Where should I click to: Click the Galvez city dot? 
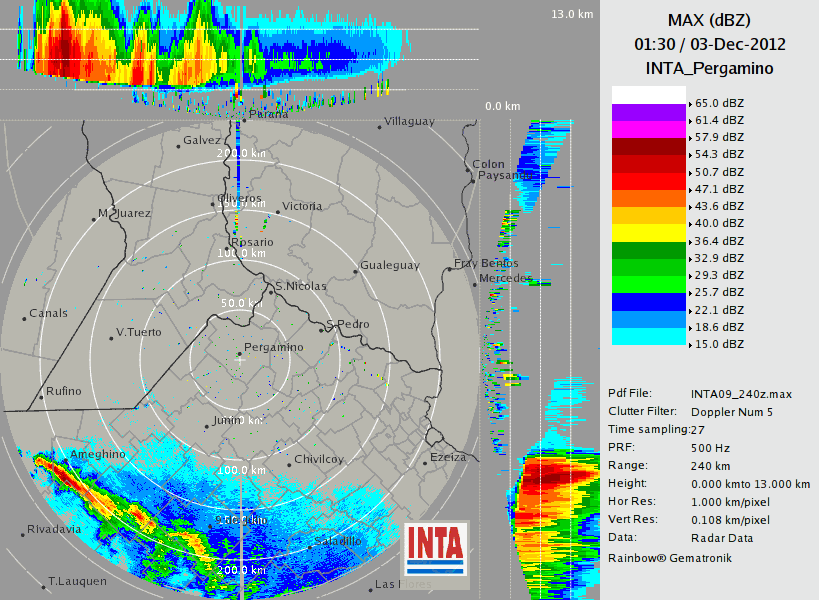[x=178, y=146]
